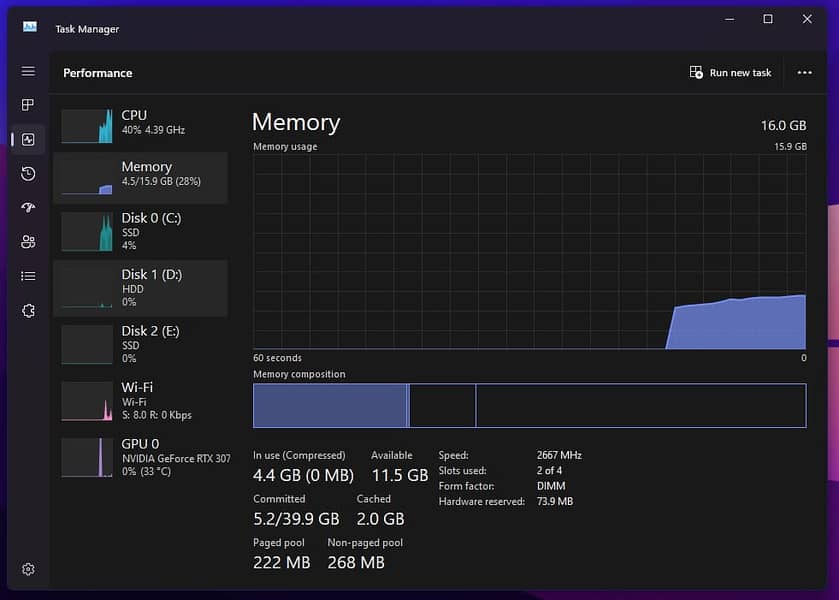Click the free segment of Memory composition bar
Screen dimensions: 839x600
coord(640,406)
